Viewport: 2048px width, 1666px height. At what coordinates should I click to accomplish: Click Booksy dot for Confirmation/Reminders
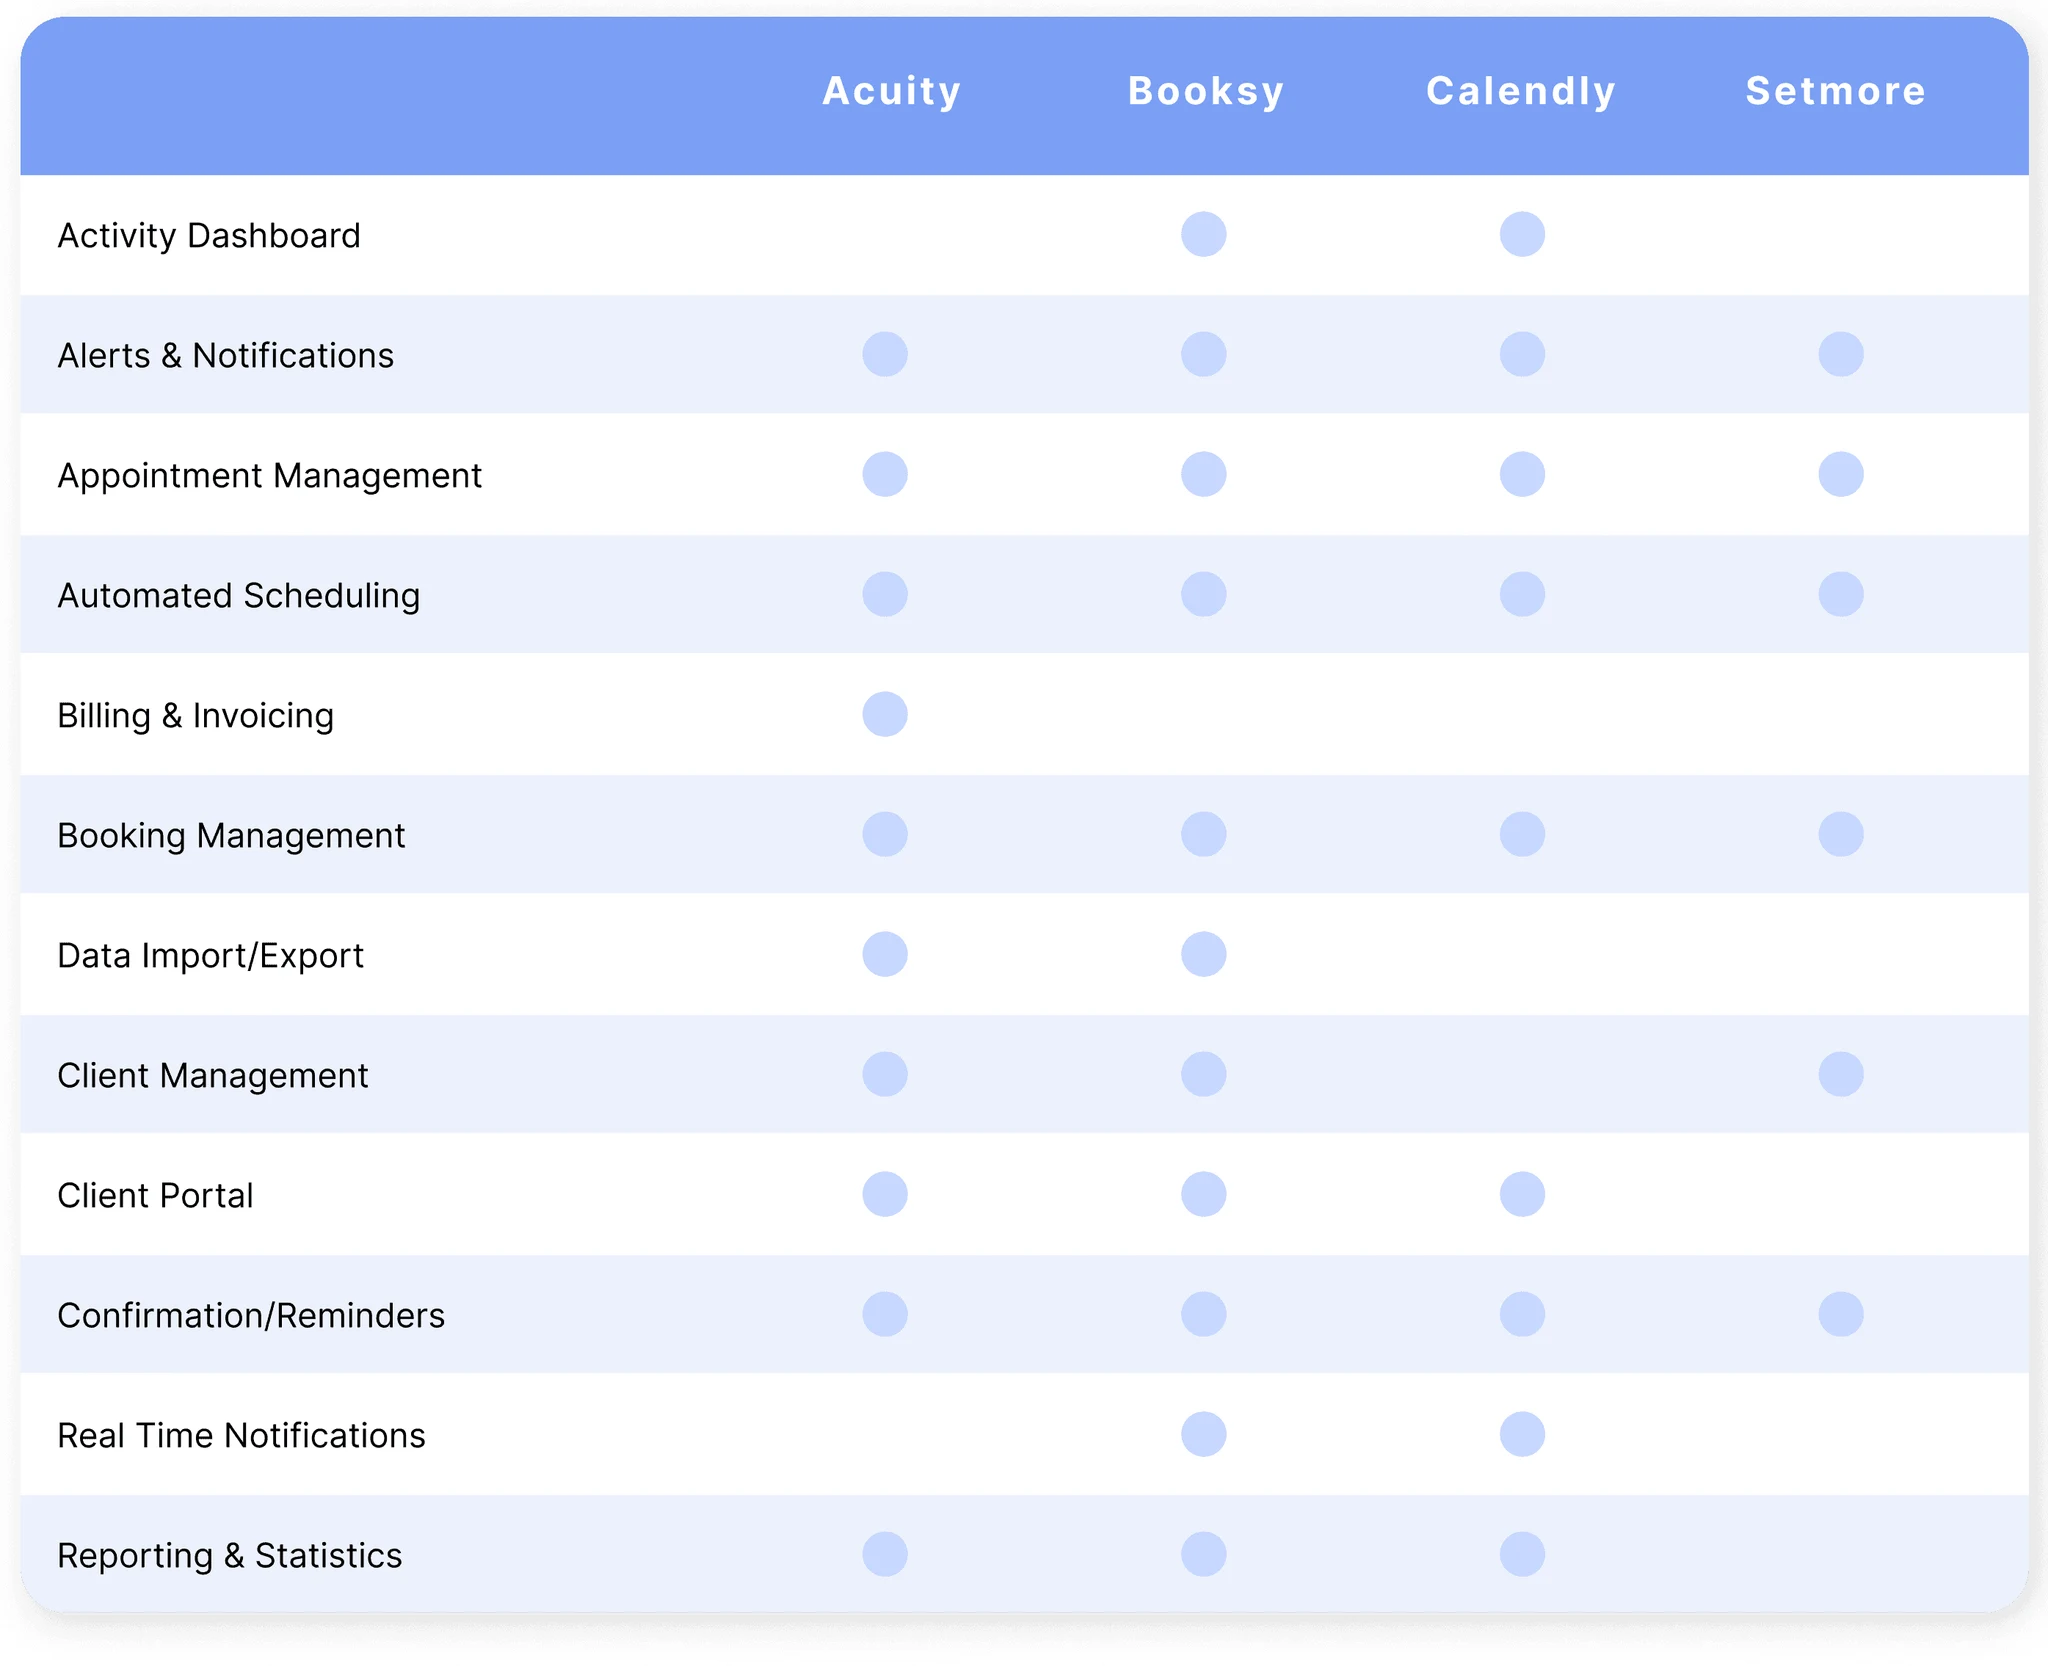tap(1204, 1314)
